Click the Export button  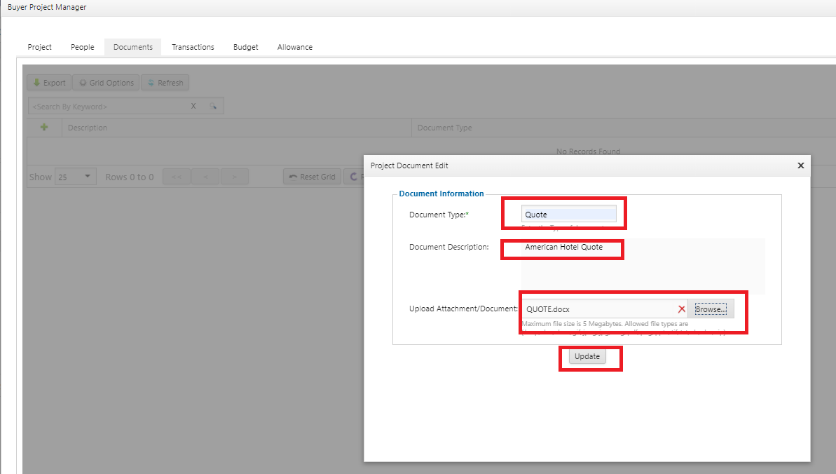coord(49,83)
